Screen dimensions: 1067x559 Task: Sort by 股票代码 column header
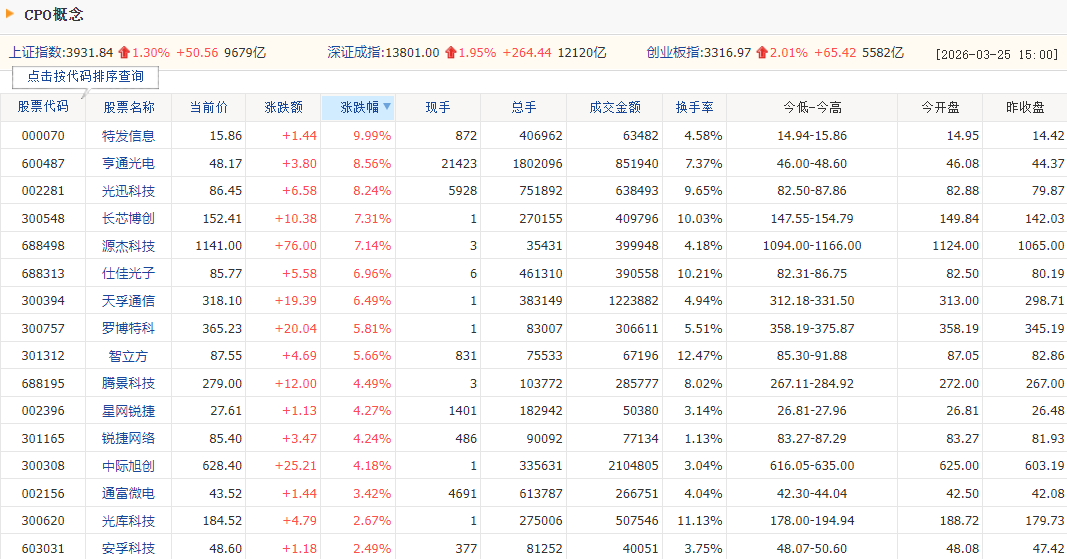click(x=43, y=107)
